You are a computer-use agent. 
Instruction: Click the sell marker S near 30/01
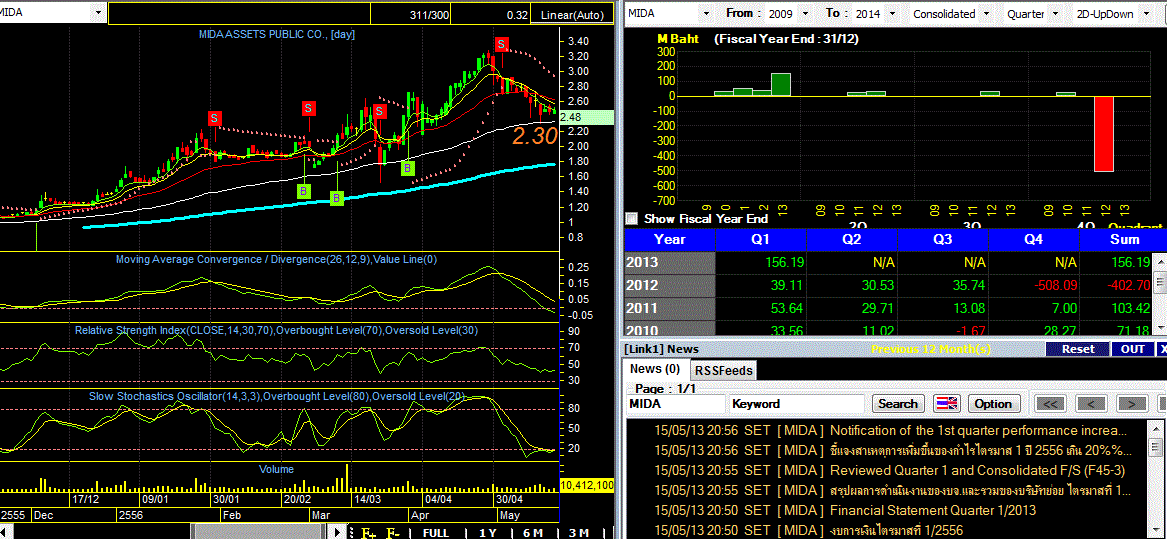[214, 118]
